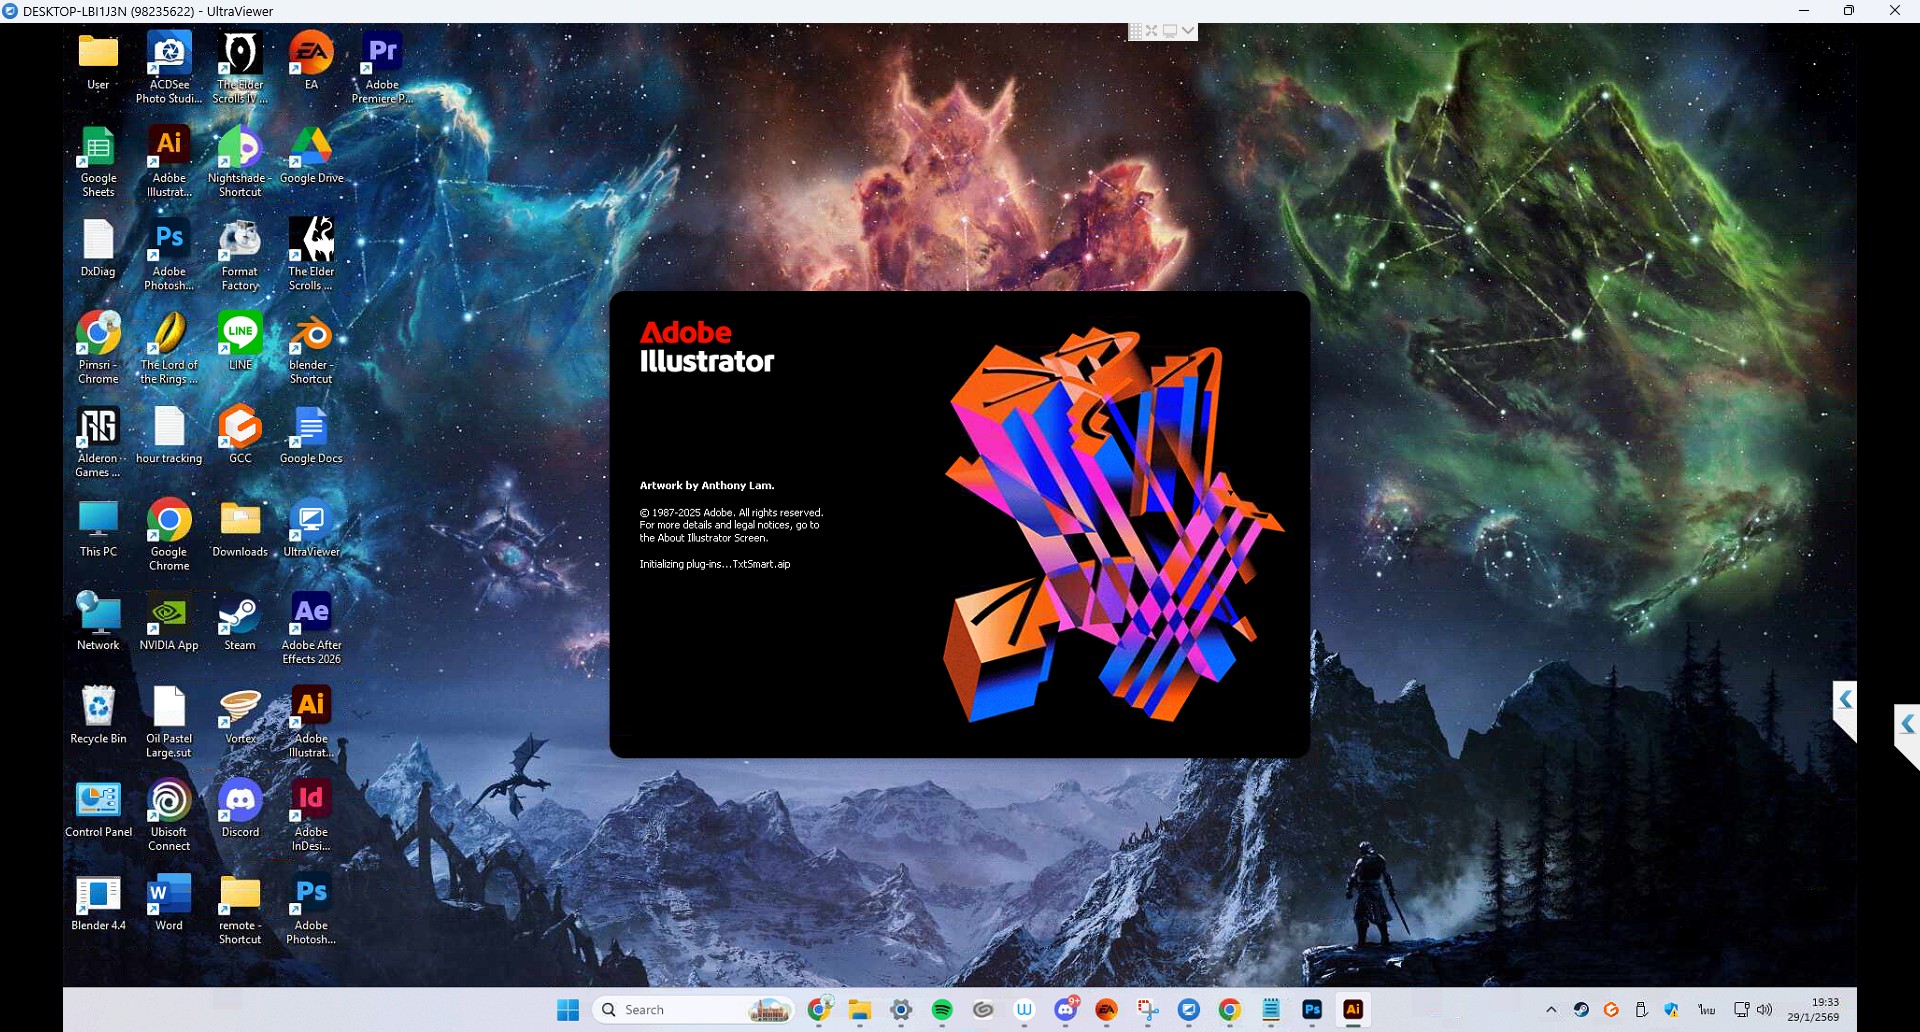This screenshot has width=1920, height=1032.
Task: Click the taskbar Search box
Action: tap(693, 1010)
